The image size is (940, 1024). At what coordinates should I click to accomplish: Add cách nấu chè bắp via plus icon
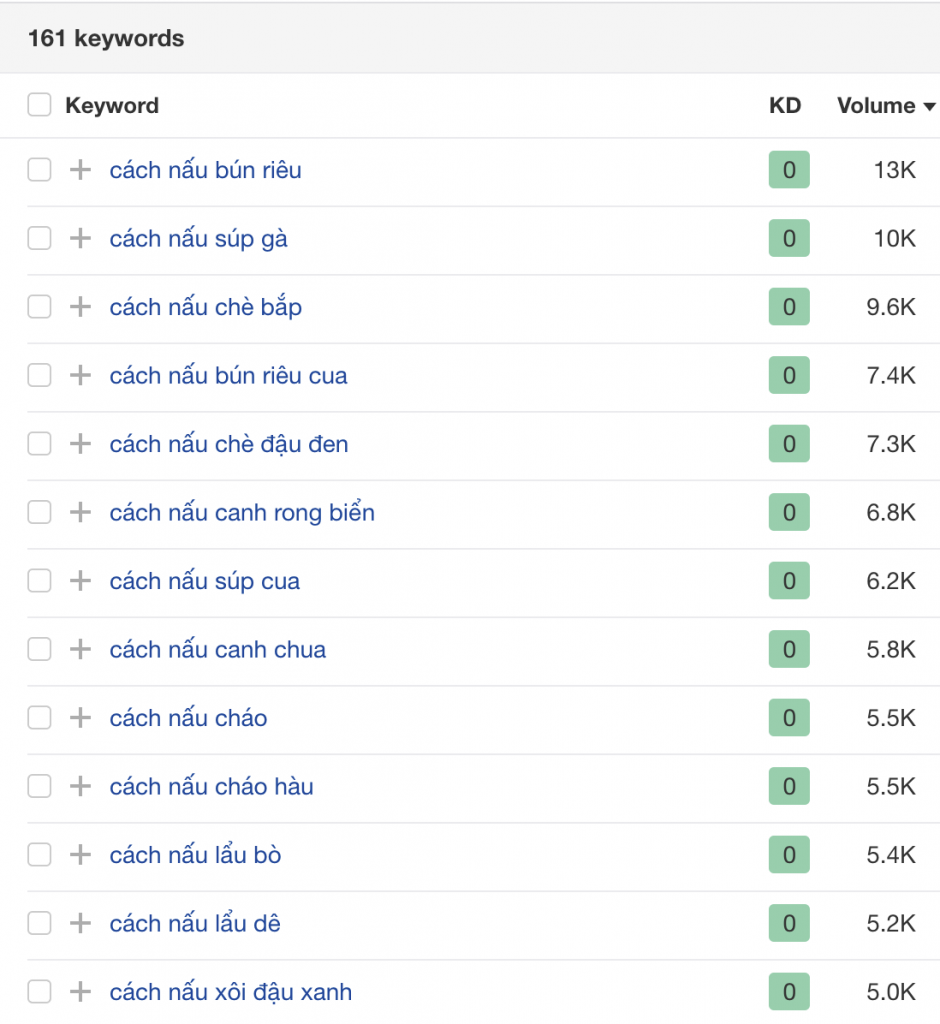coord(80,307)
